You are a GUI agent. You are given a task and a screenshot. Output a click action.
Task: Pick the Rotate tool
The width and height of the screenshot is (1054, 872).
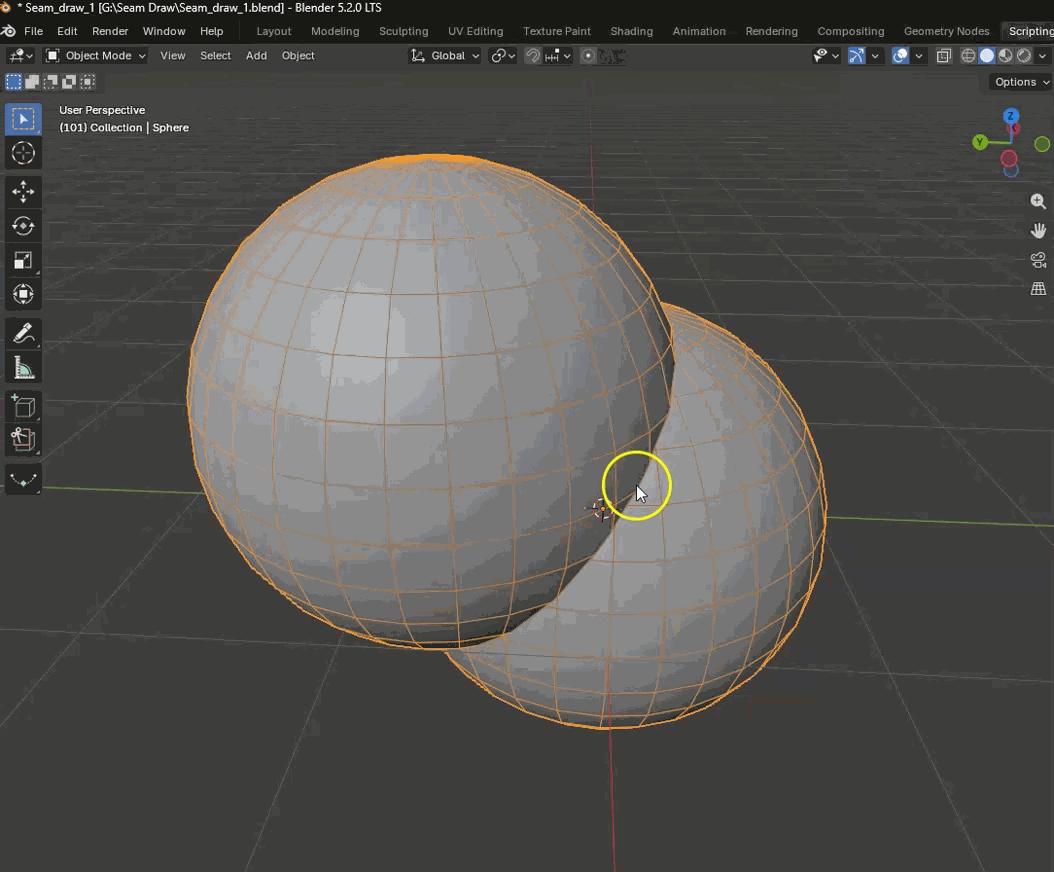pyautogui.click(x=23, y=226)
